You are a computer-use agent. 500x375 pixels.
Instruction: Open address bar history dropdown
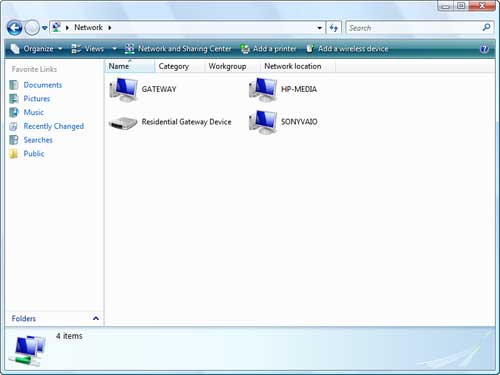coord(319,28)
